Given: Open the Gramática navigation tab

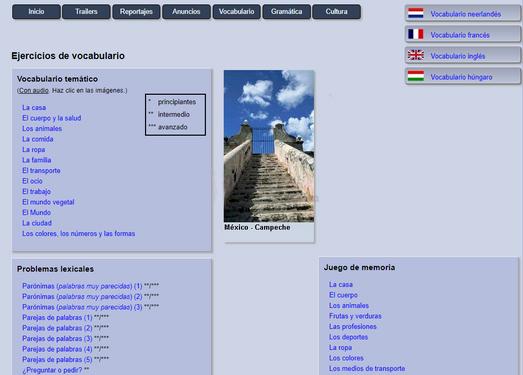Looking at the screenshot, I should click(287, 12).
